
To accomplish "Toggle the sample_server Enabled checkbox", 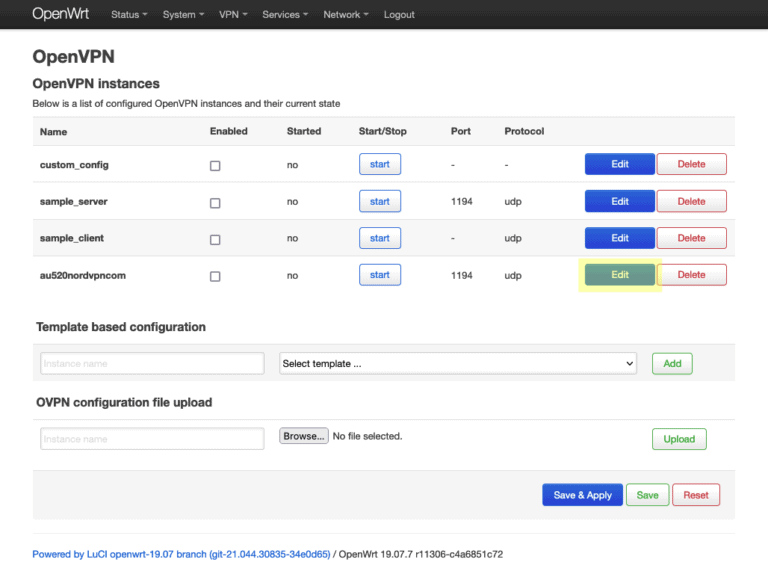I will coord(215,203).
